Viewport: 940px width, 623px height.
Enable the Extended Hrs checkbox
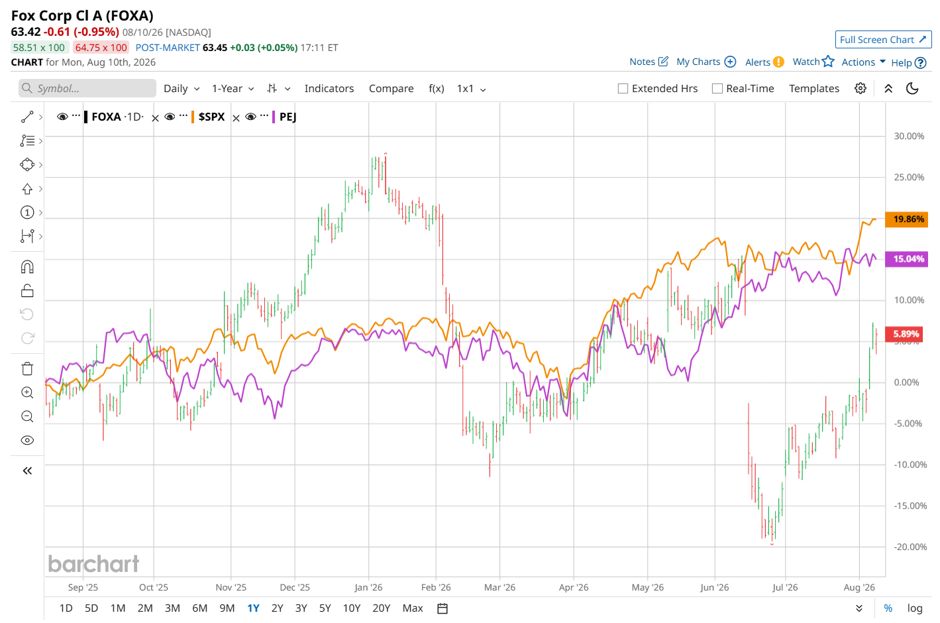[x=623, y=89]
